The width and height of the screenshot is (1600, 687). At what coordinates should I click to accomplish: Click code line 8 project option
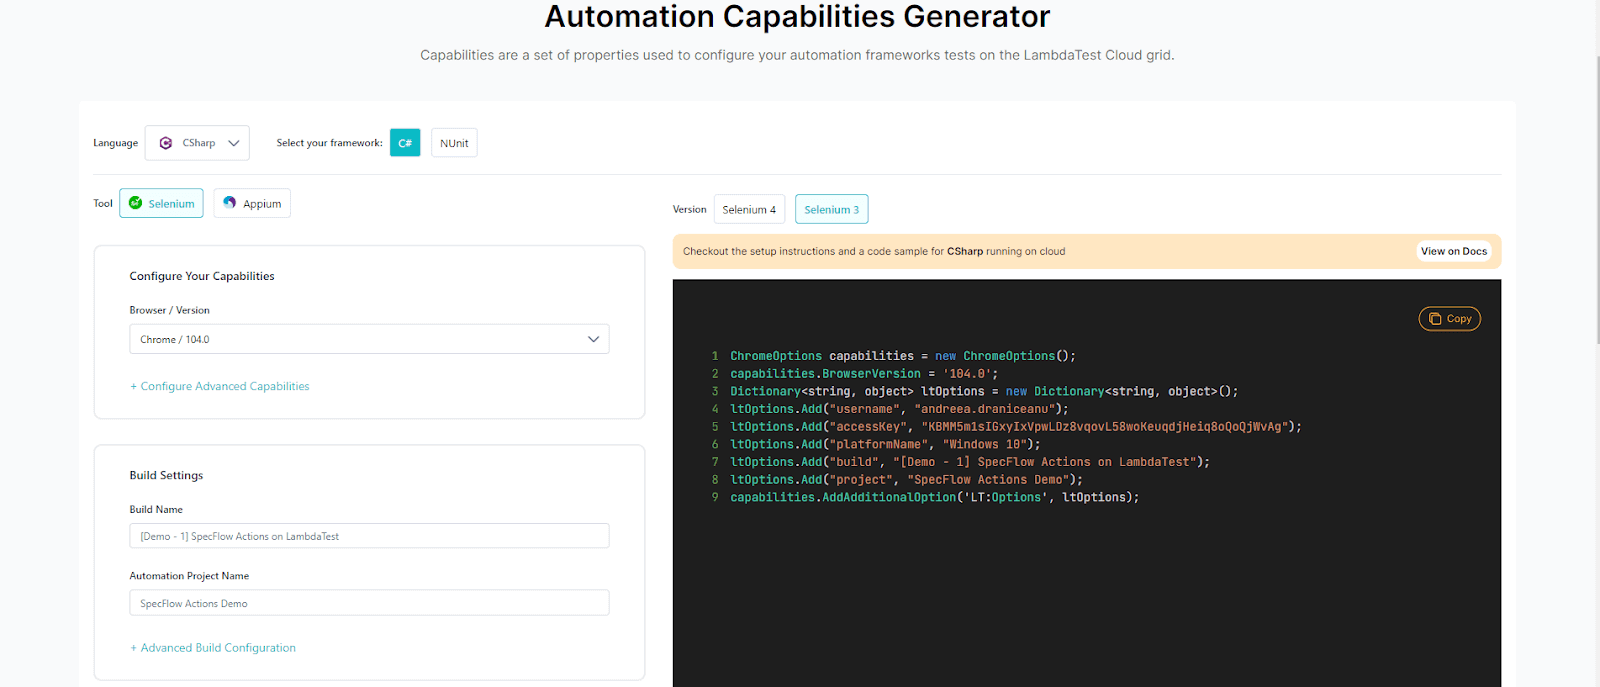point(907,480)
